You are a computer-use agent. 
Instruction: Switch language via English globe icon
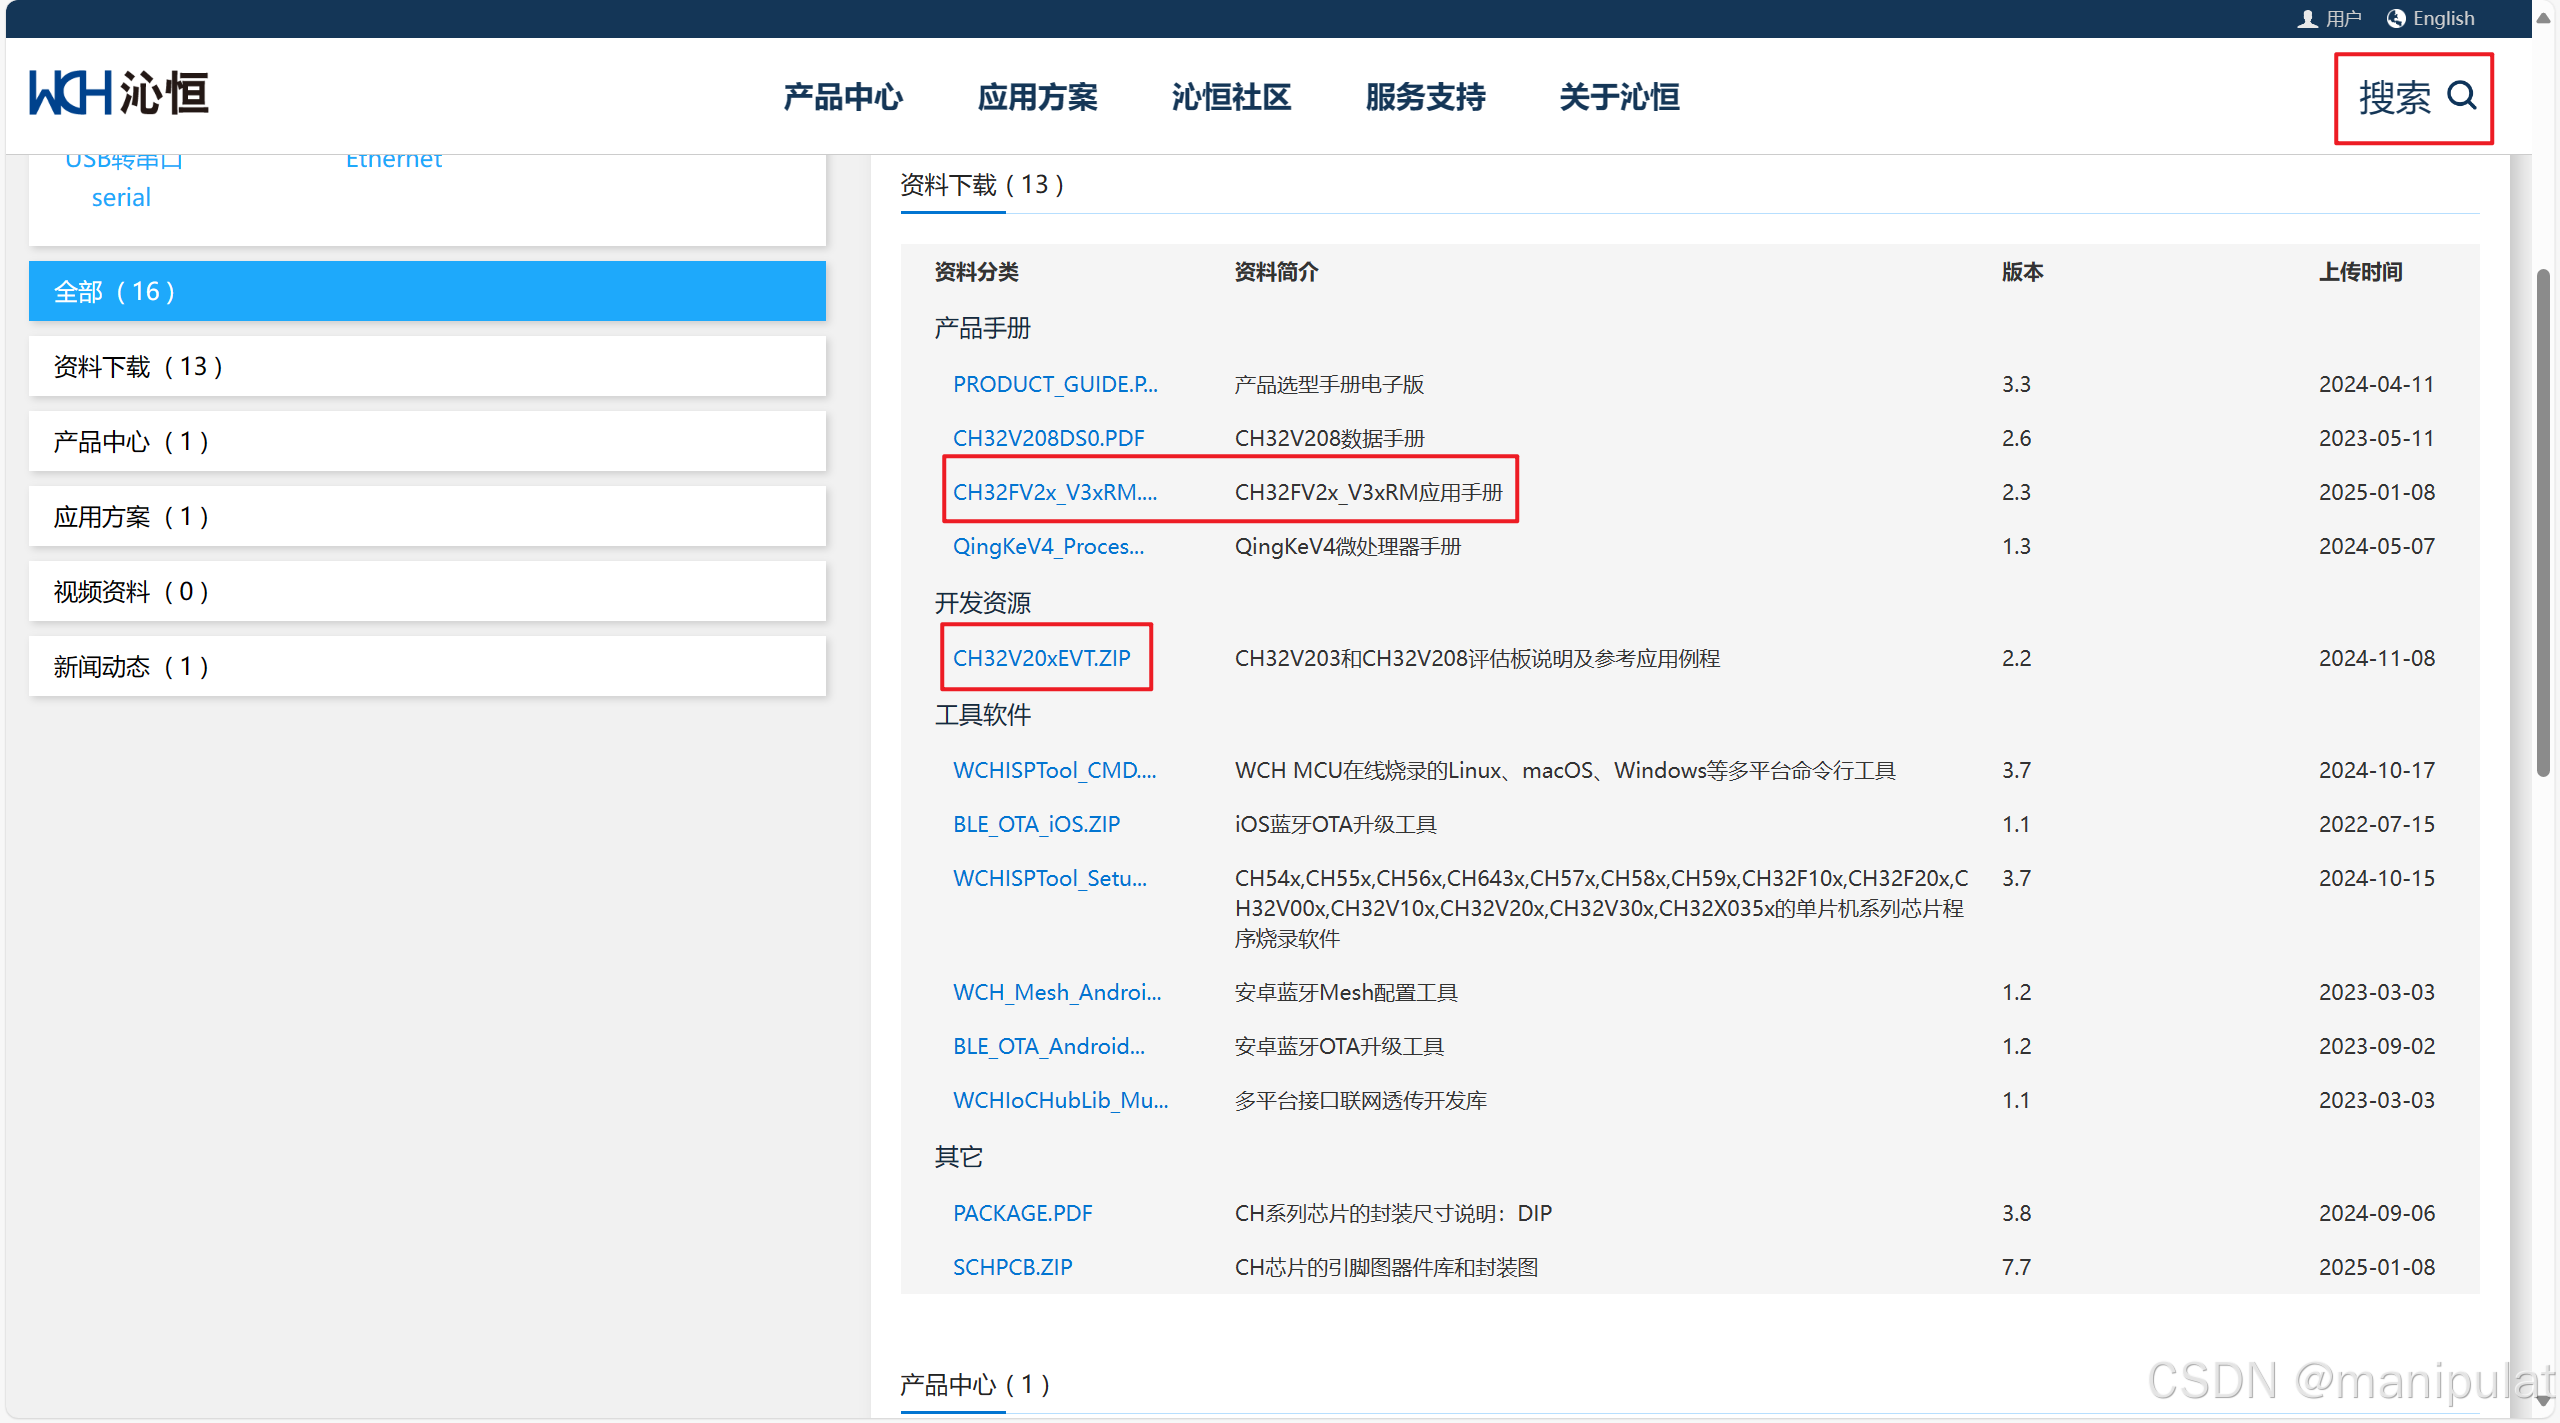[x=2396, y=19]
